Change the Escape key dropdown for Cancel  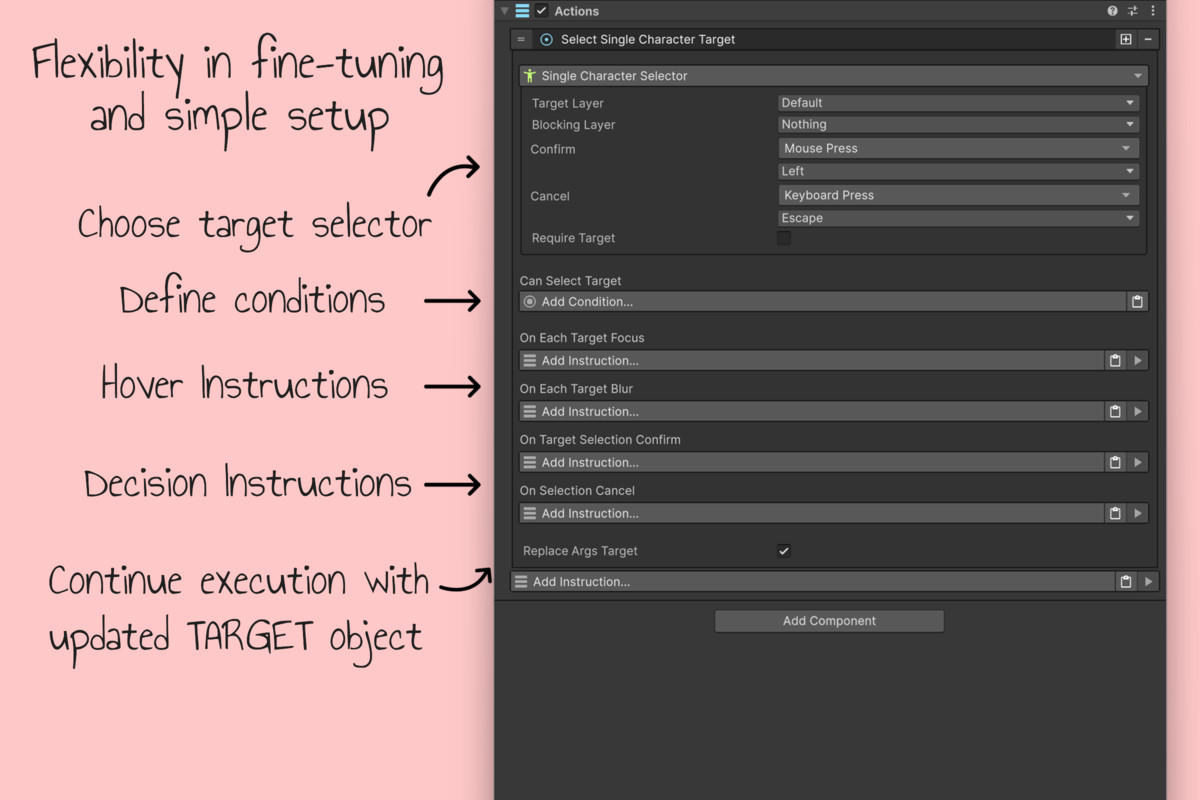(958, 218)
